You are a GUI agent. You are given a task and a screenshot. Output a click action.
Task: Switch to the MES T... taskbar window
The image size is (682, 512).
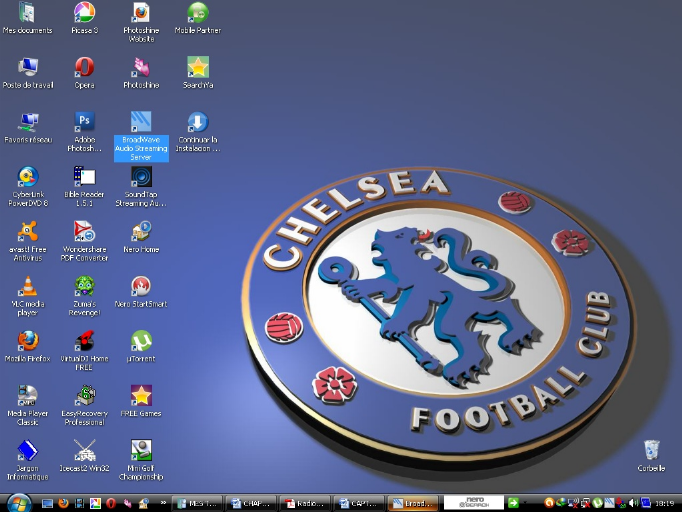[197, 503]
